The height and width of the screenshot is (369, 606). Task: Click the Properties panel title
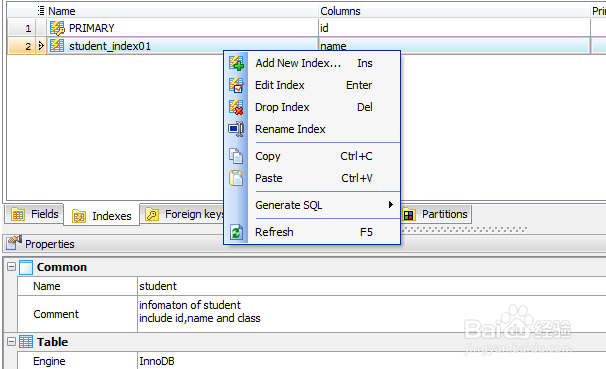tap(50, 244)
